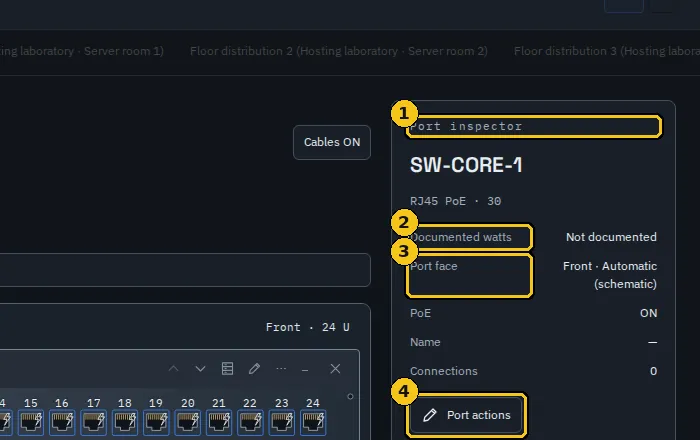Screen dimensions: 700x440
Task: Collapse the device with the dash icon
Action: (x=305, y=370)
